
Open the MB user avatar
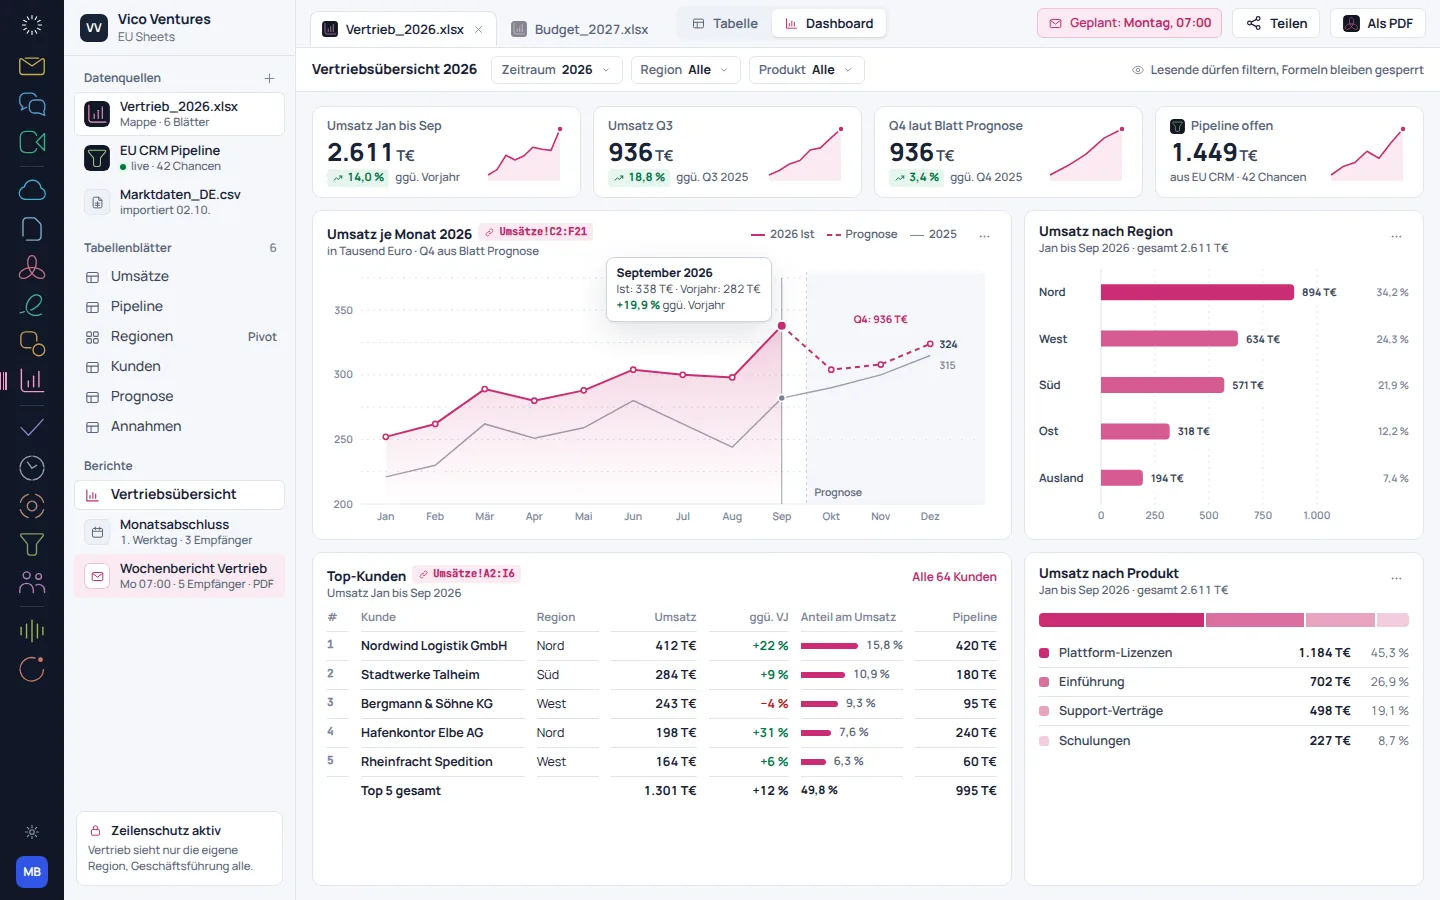point(32,872)
